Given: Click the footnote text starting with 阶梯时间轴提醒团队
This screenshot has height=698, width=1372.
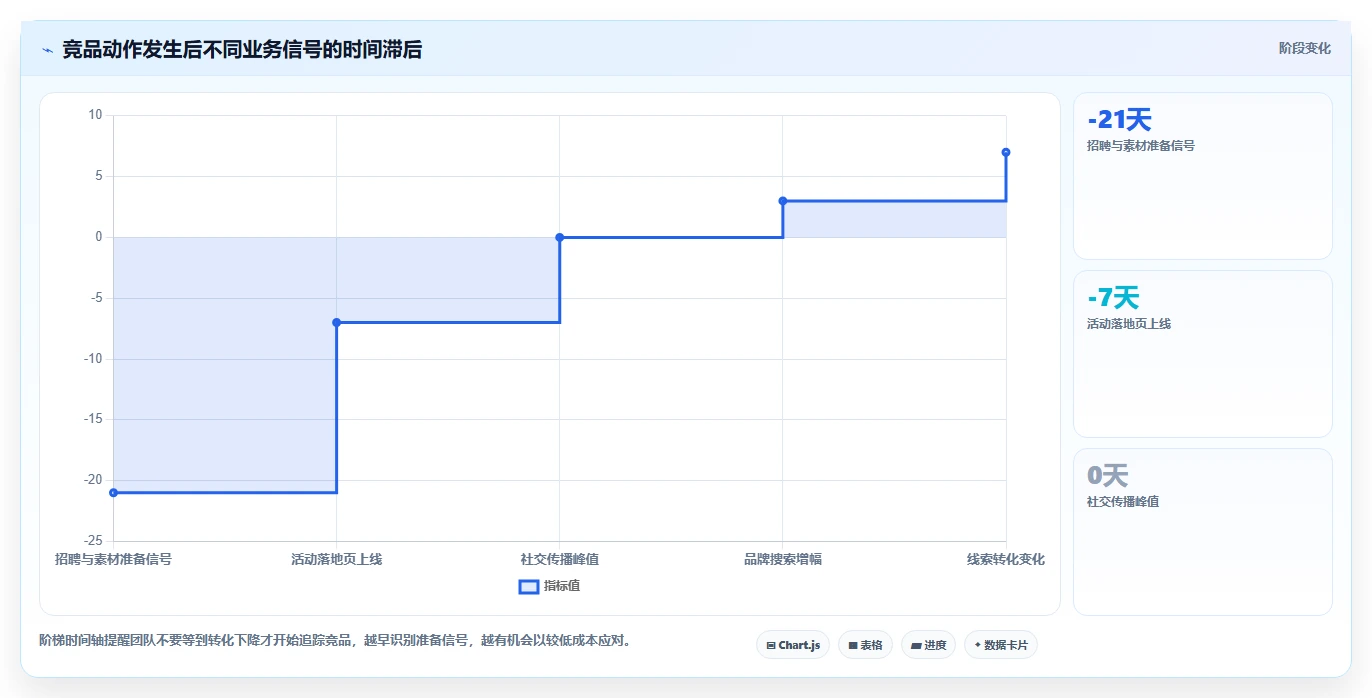Looking at the screenshot, I should [x=337, y=640].
